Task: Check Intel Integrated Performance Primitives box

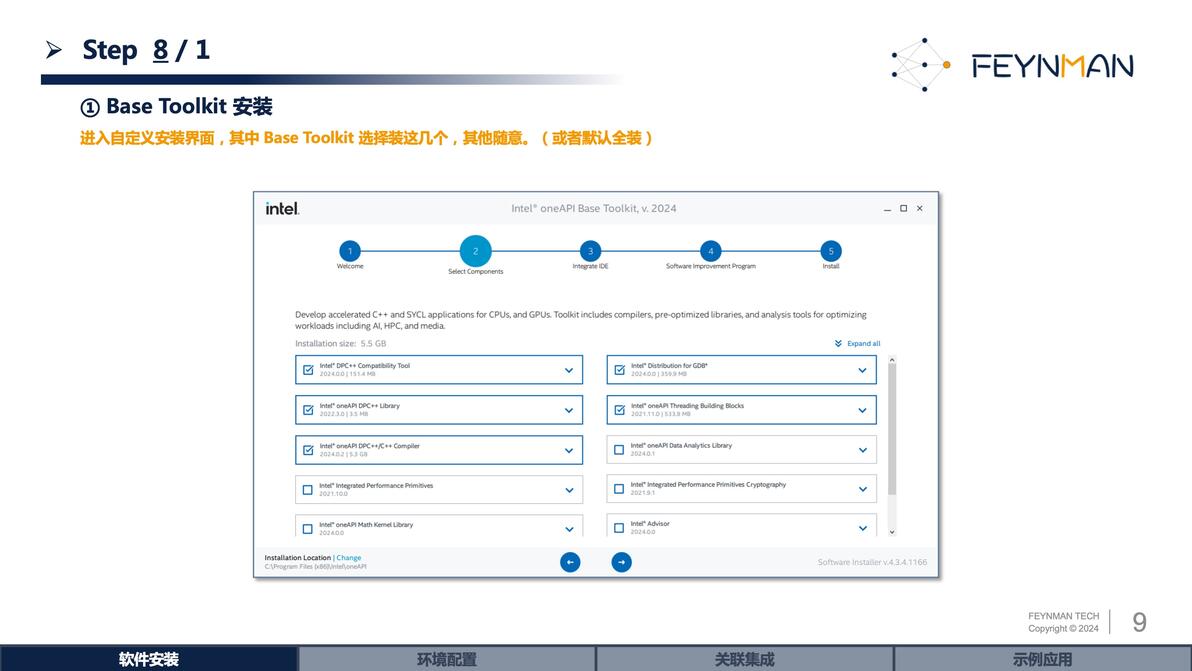Action: tap(308, 490)
